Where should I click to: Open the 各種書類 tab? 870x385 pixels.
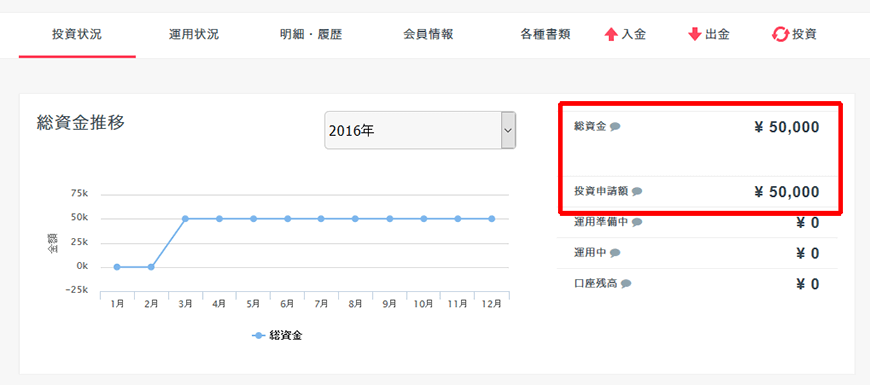[x=545, y=34]
